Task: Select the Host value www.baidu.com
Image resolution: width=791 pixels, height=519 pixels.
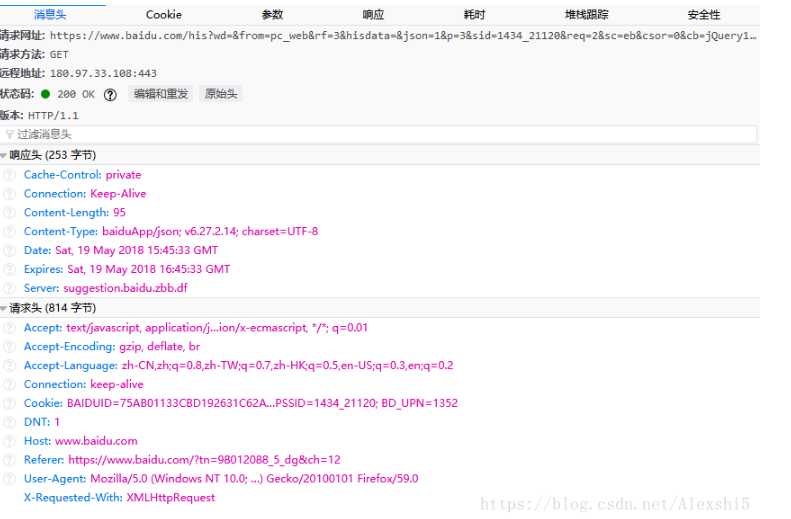Action: pyautogui.click(x=96, y=441)
